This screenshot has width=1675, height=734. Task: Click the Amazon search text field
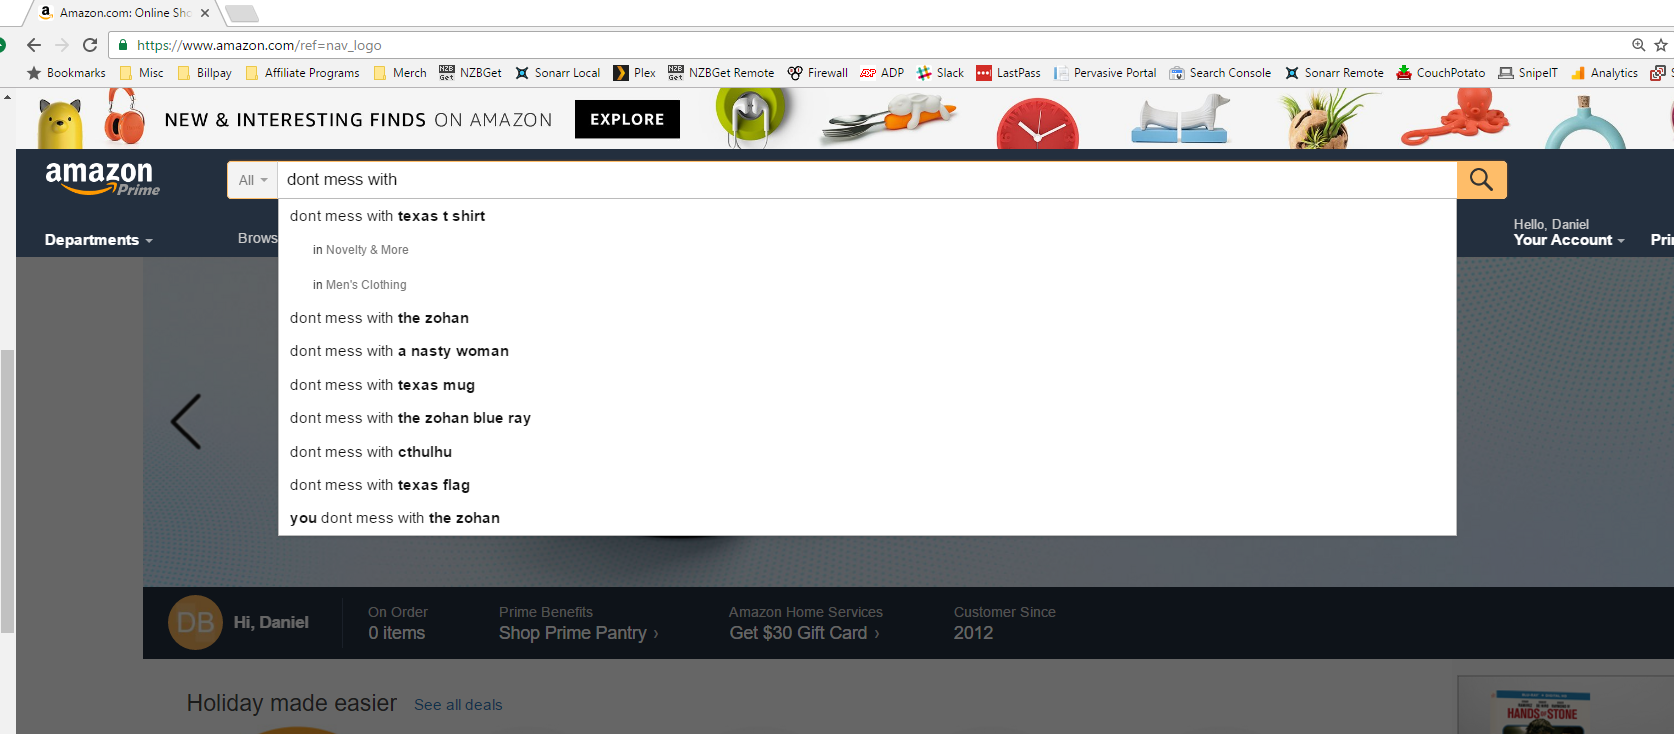coord(867,180)
